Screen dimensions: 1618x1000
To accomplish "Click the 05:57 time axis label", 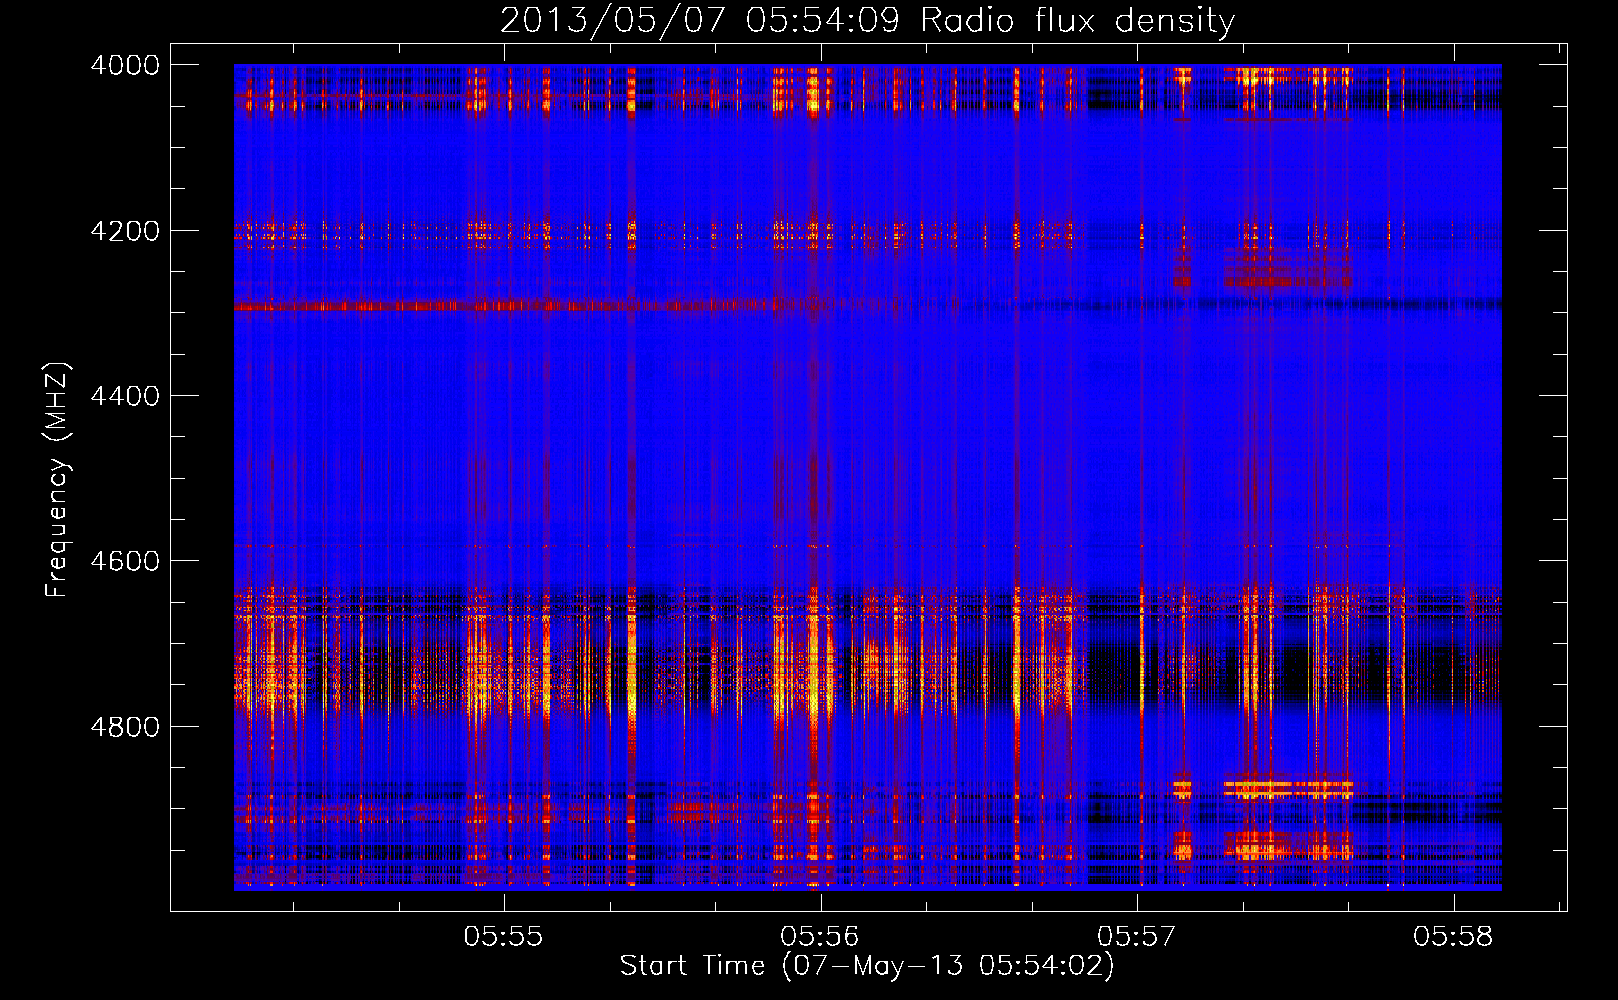I will [x=1137, y=937].
